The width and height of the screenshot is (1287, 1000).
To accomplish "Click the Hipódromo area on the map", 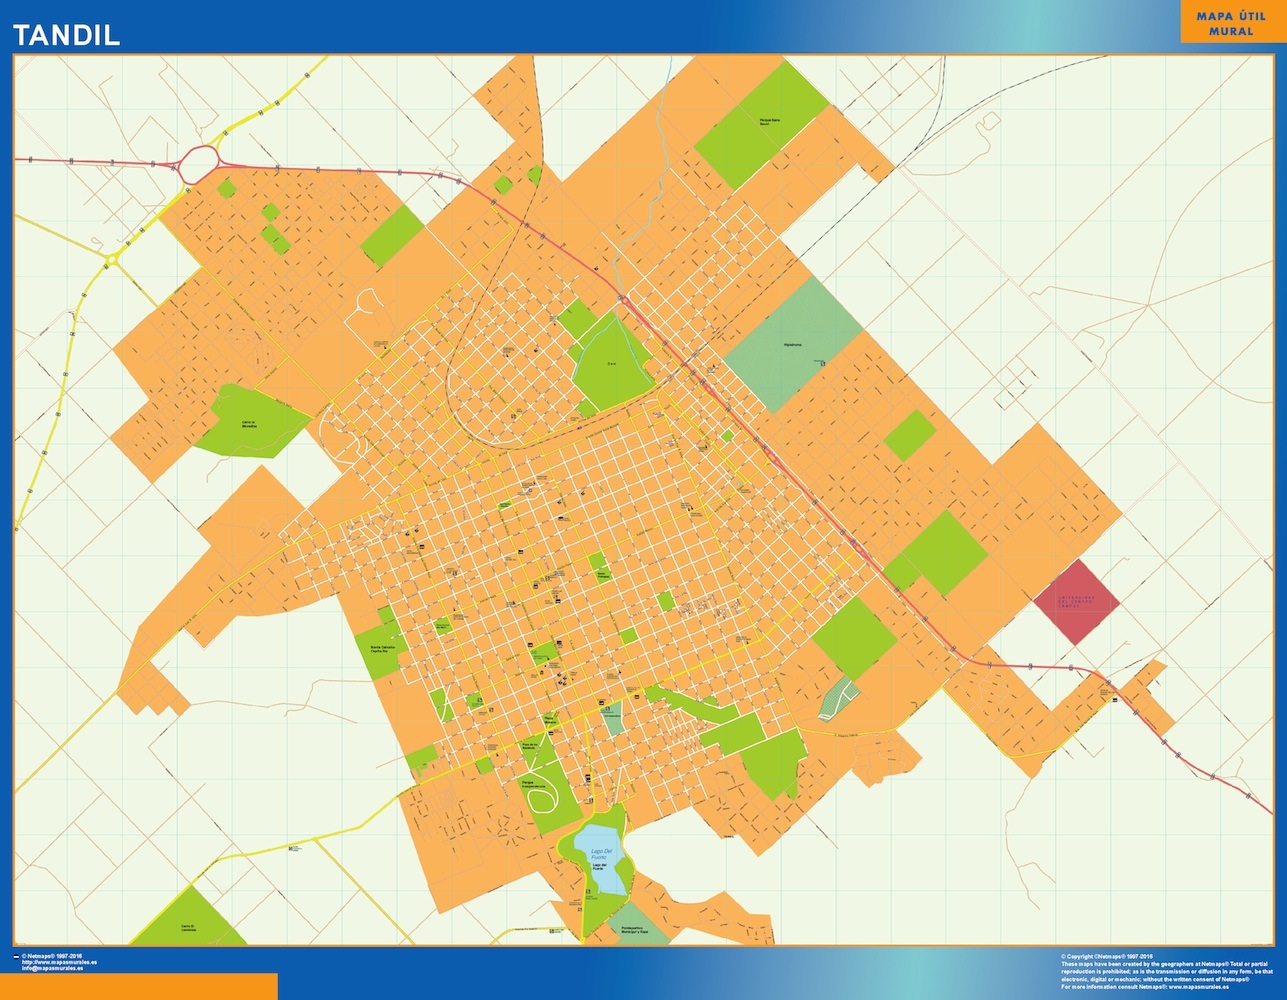I will pos(793,345).
